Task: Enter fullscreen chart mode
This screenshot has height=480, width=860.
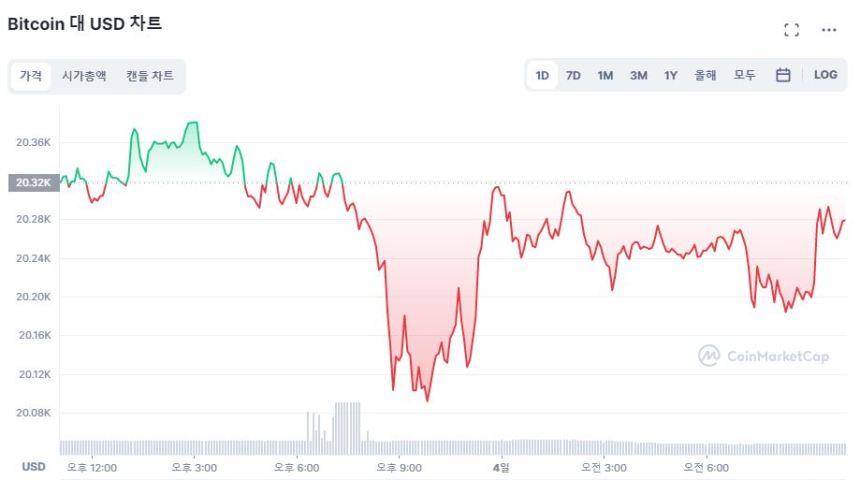Action: pos(791,30)
